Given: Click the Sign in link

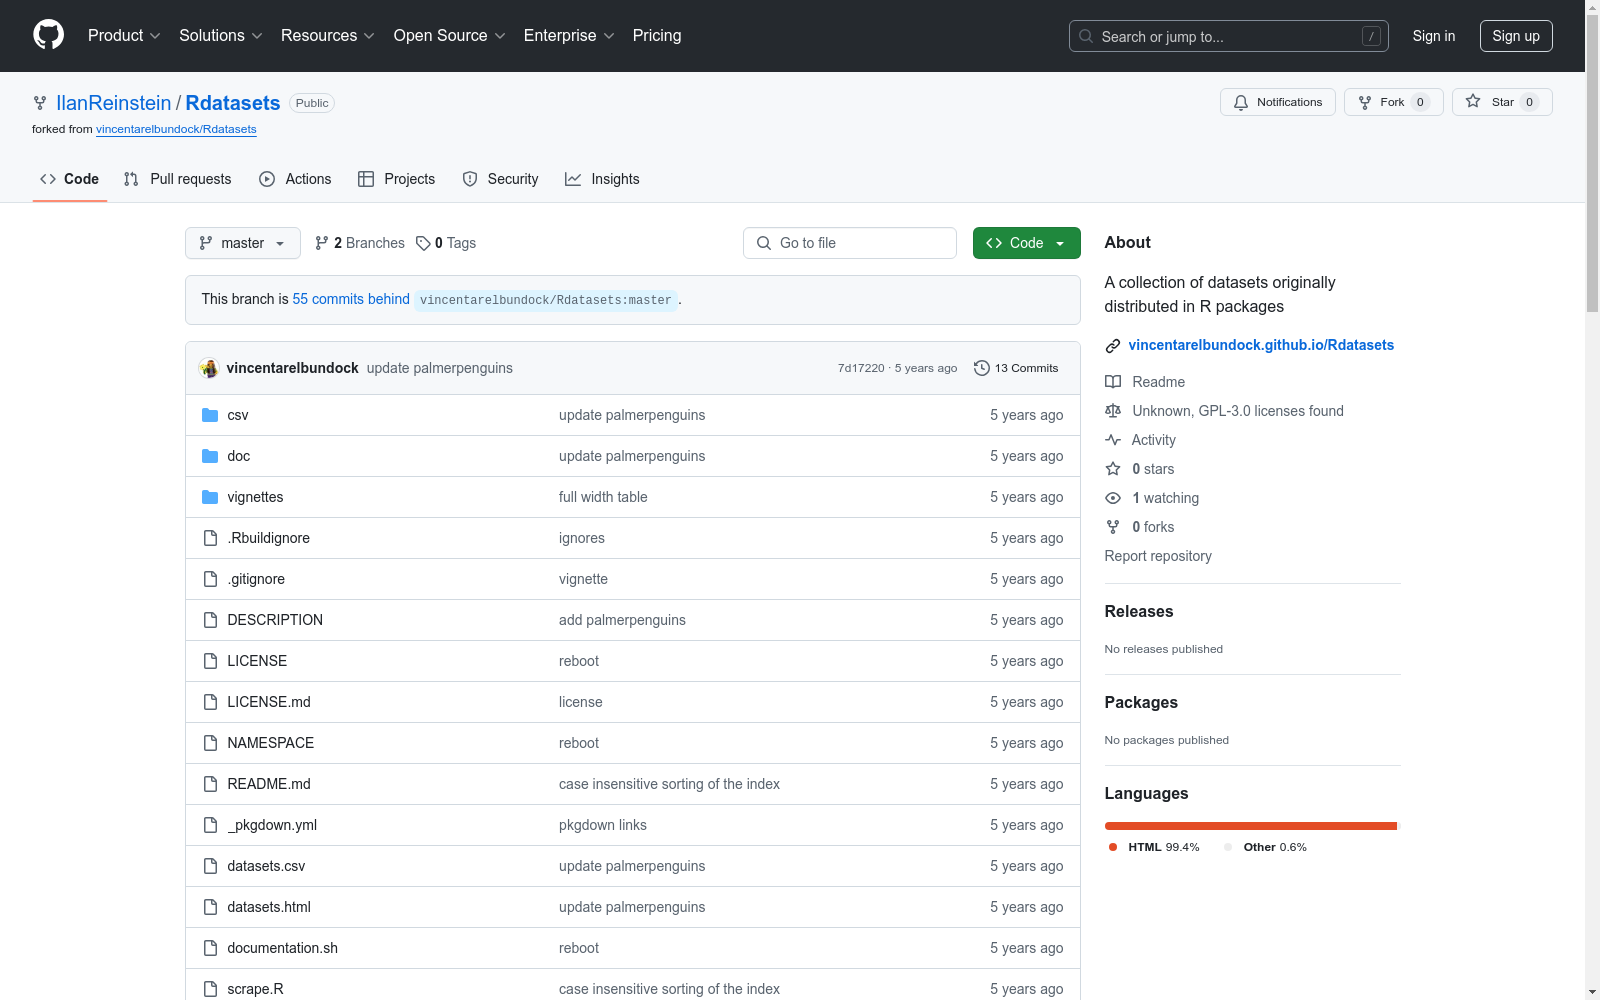Looking at the screenshot, I should coord(1434,36).
